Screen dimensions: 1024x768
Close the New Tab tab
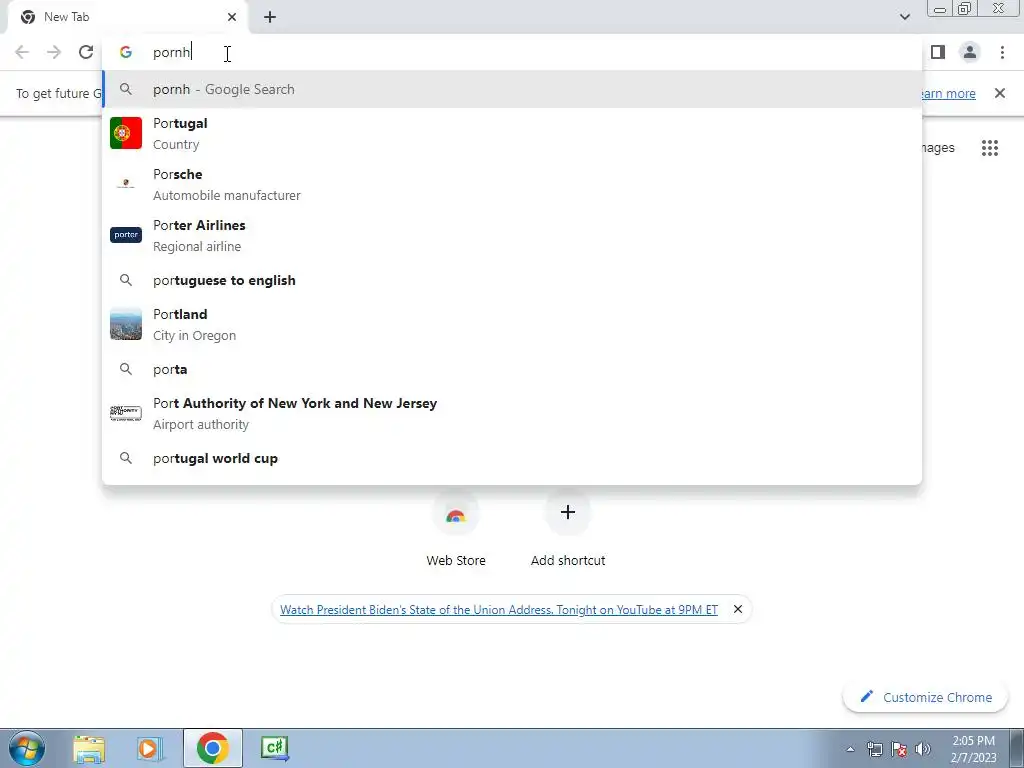click(x=232, y=17)
